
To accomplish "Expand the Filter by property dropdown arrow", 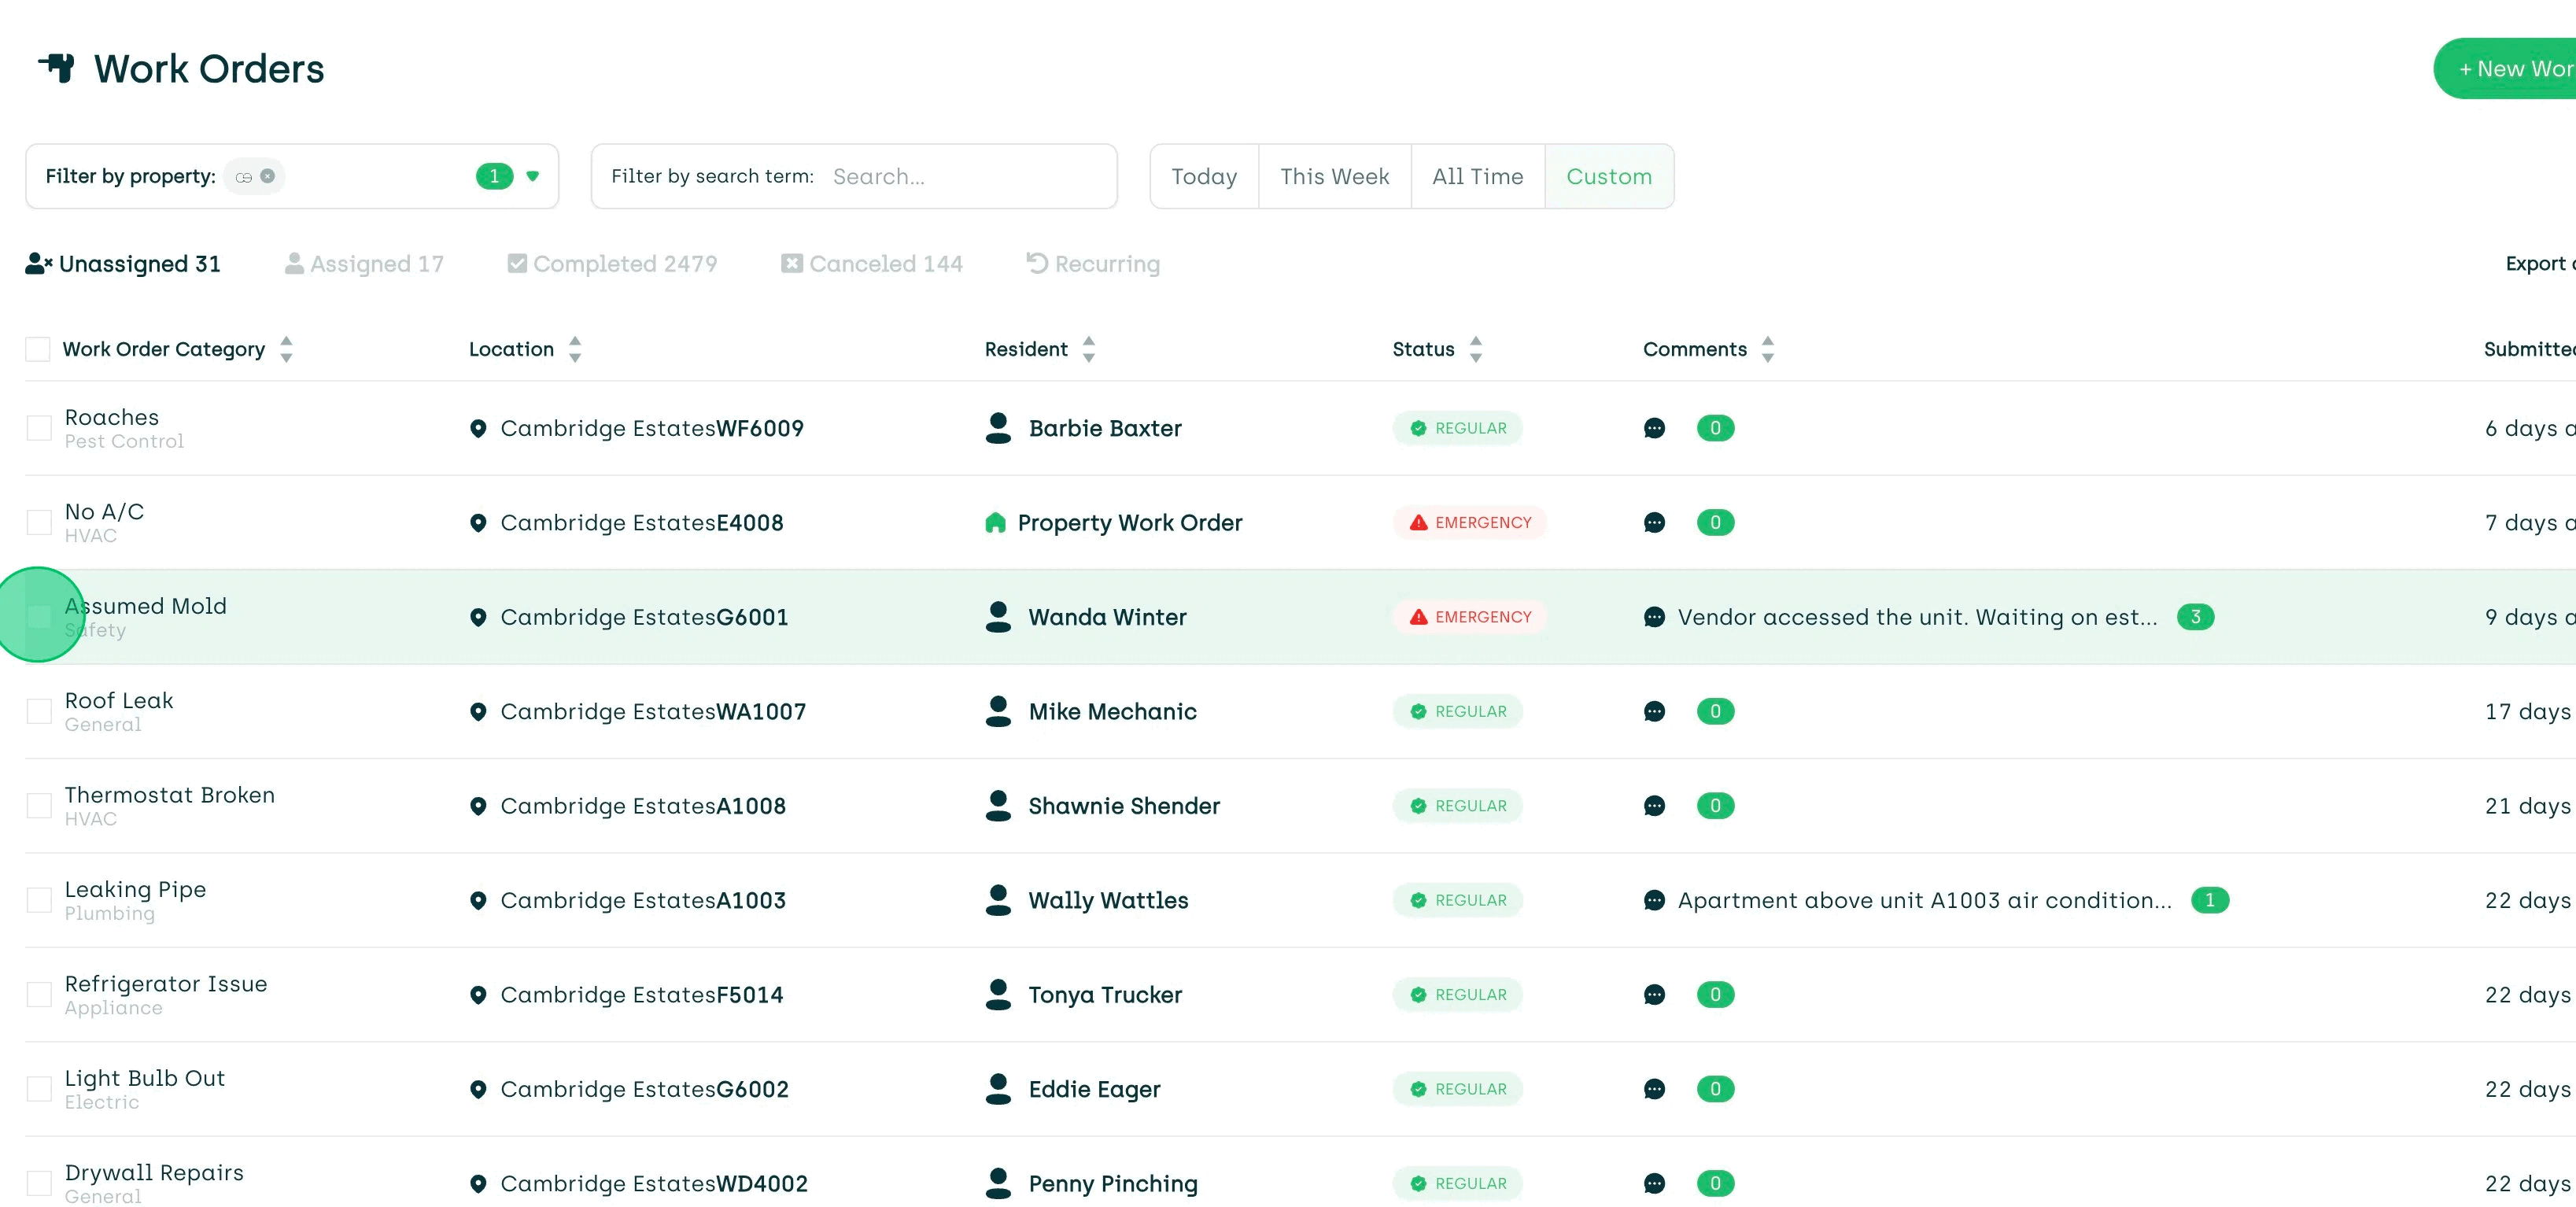I will (x=533, y=176).
